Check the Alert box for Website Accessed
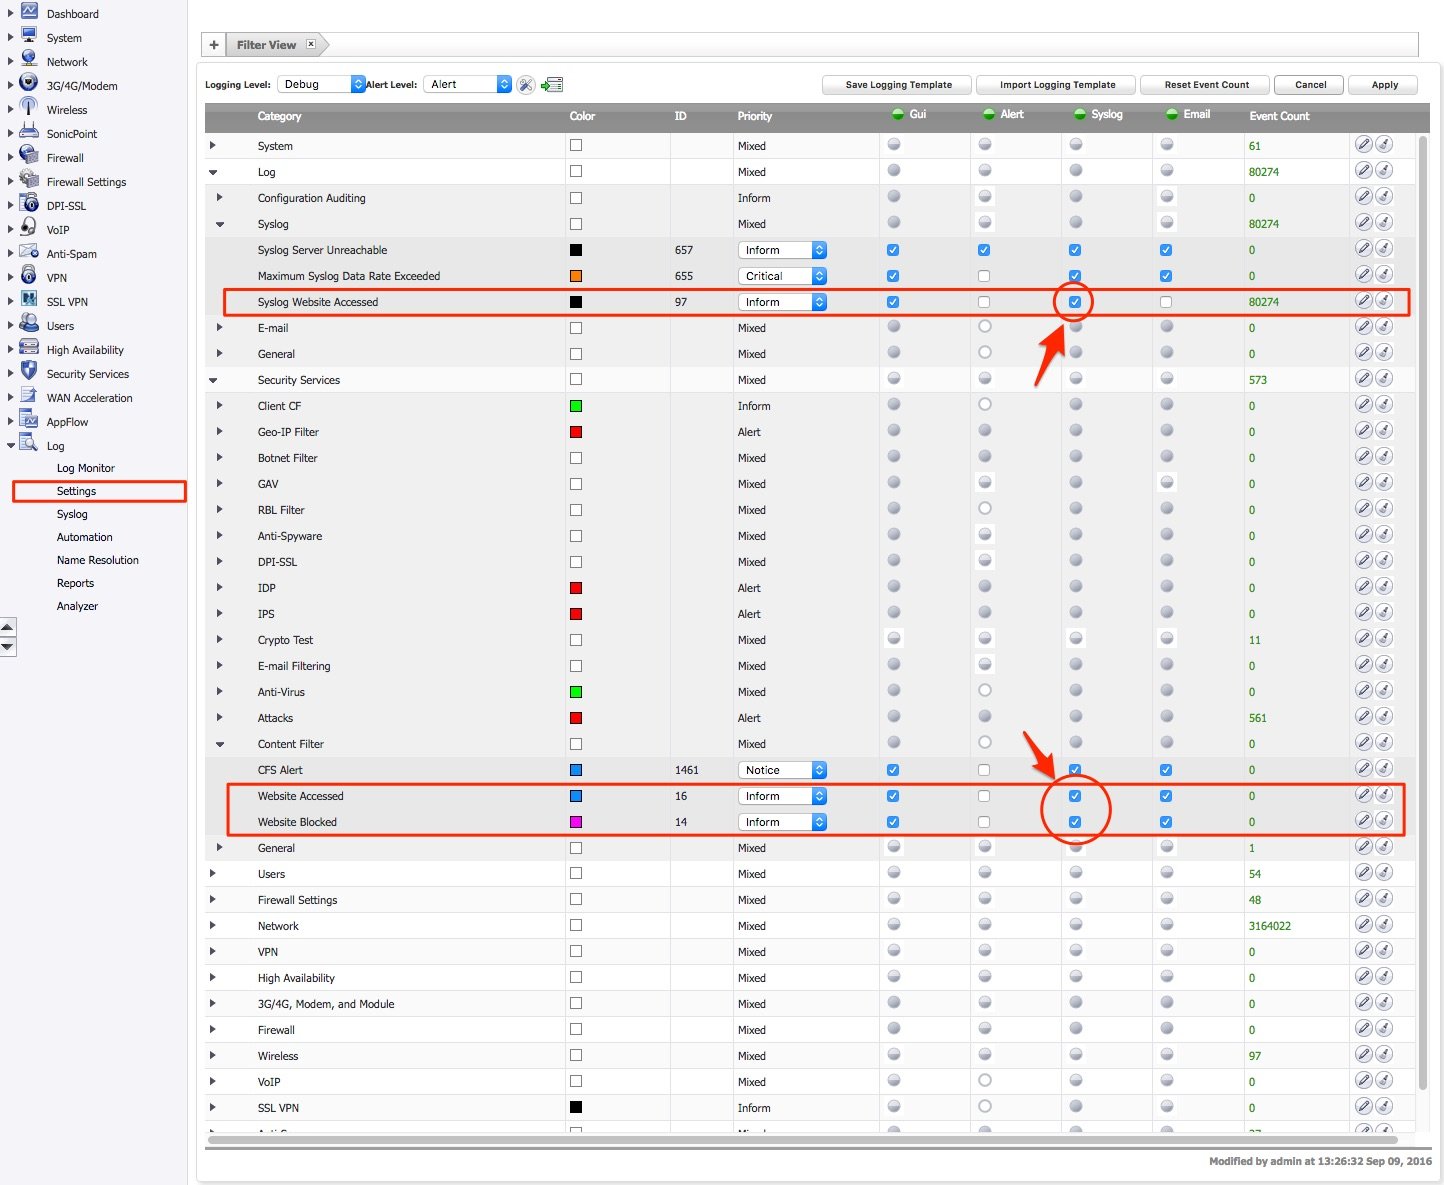Viewport: 1444px width, 1185px height. click(x=984, y=796)
